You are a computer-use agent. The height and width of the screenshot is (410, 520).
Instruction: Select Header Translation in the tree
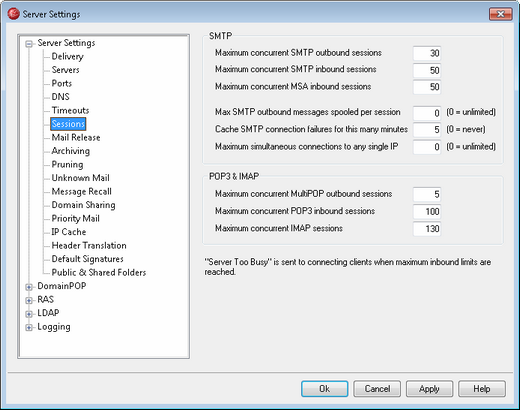pyautogui.click(x=89, y=245)
